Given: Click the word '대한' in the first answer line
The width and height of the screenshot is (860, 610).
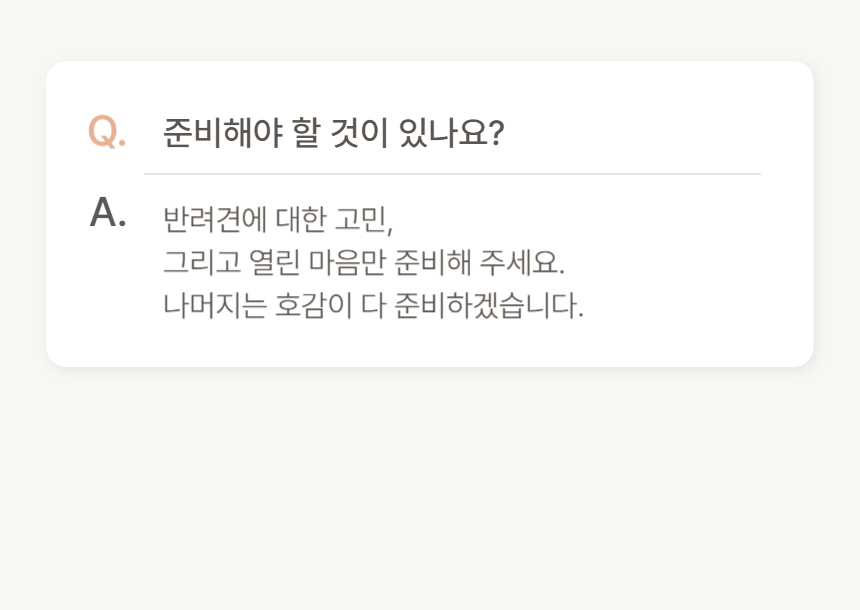Looking at the screenshot, I should (x=297, y=217).
